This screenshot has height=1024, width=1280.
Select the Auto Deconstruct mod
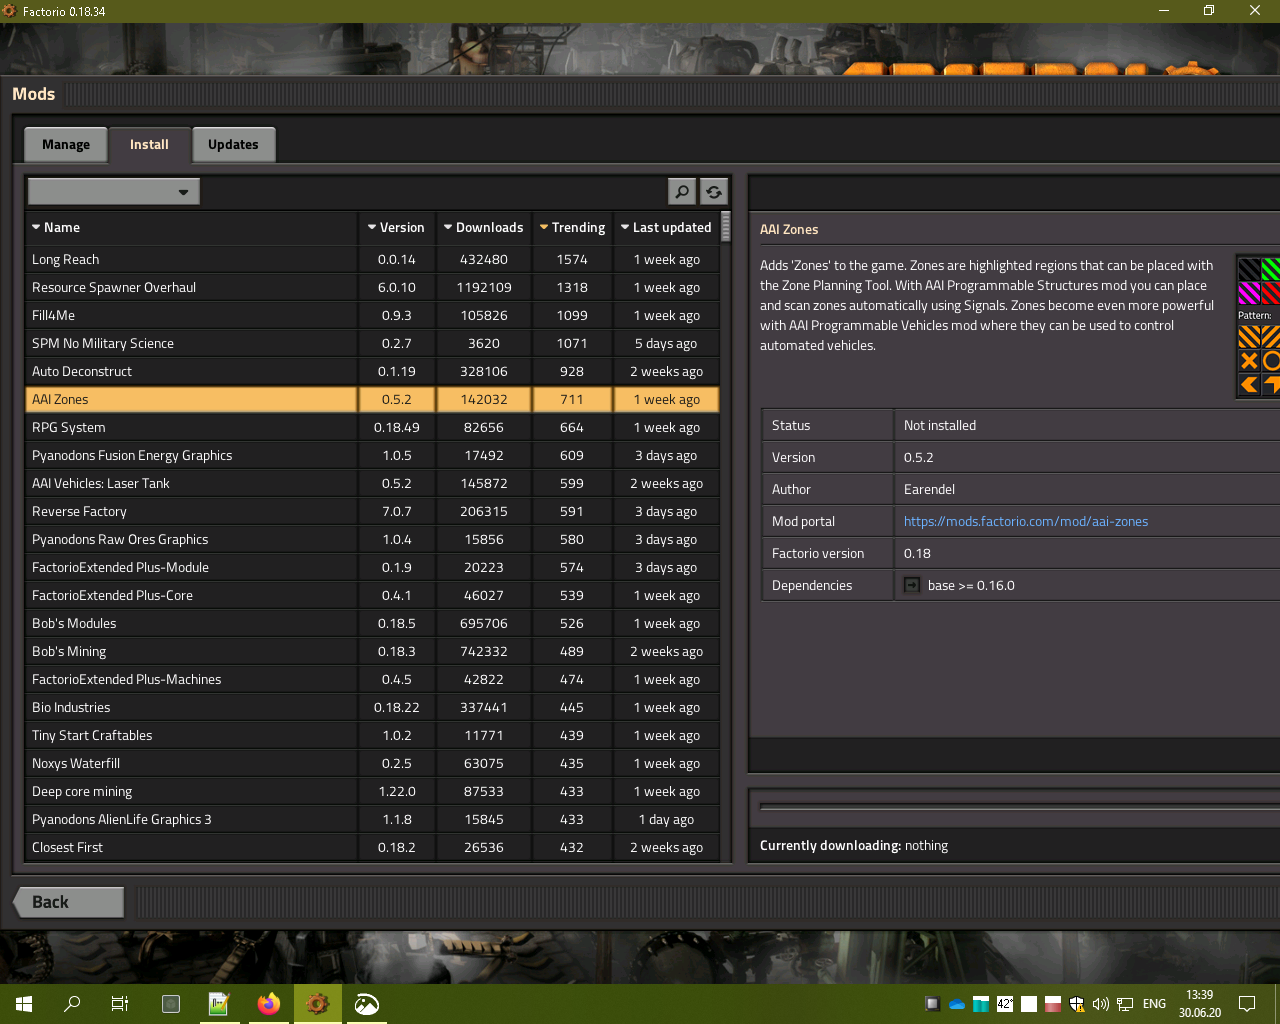(372, 371)
